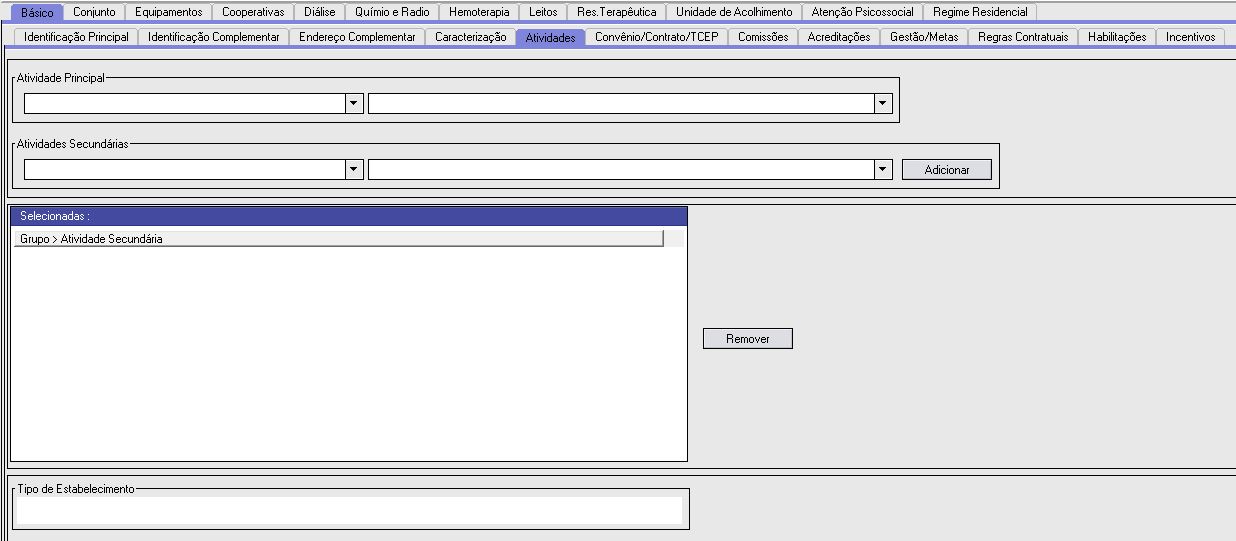Select the Diálise tab
The image size is (1236, 541).
coord(319,12)
